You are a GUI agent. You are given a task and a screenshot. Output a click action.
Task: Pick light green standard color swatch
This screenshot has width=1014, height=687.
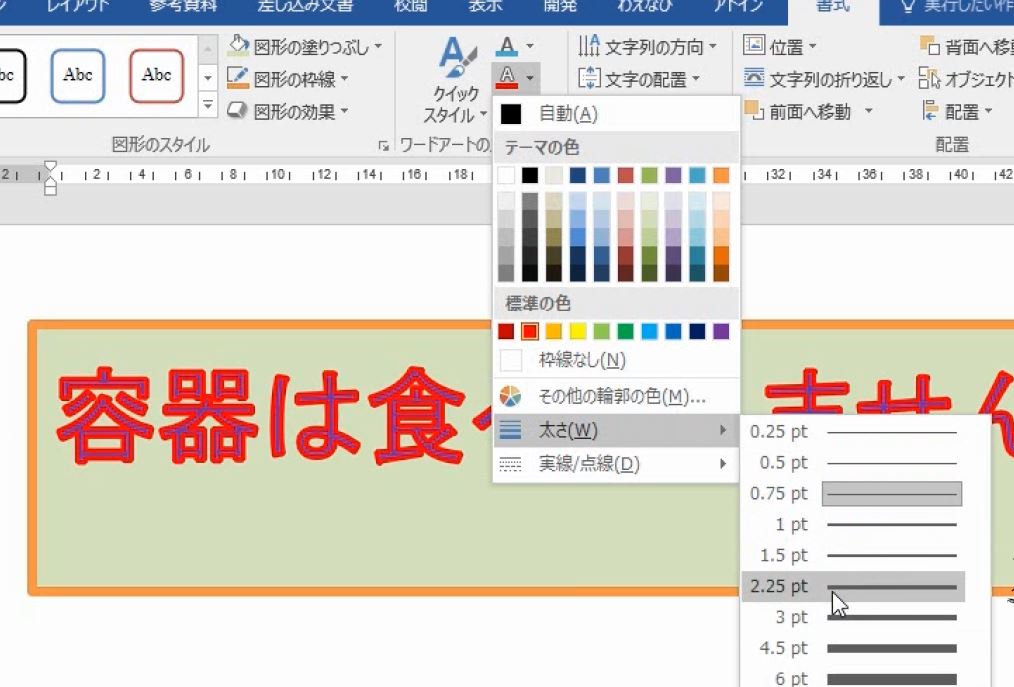[x=601, y=331]
